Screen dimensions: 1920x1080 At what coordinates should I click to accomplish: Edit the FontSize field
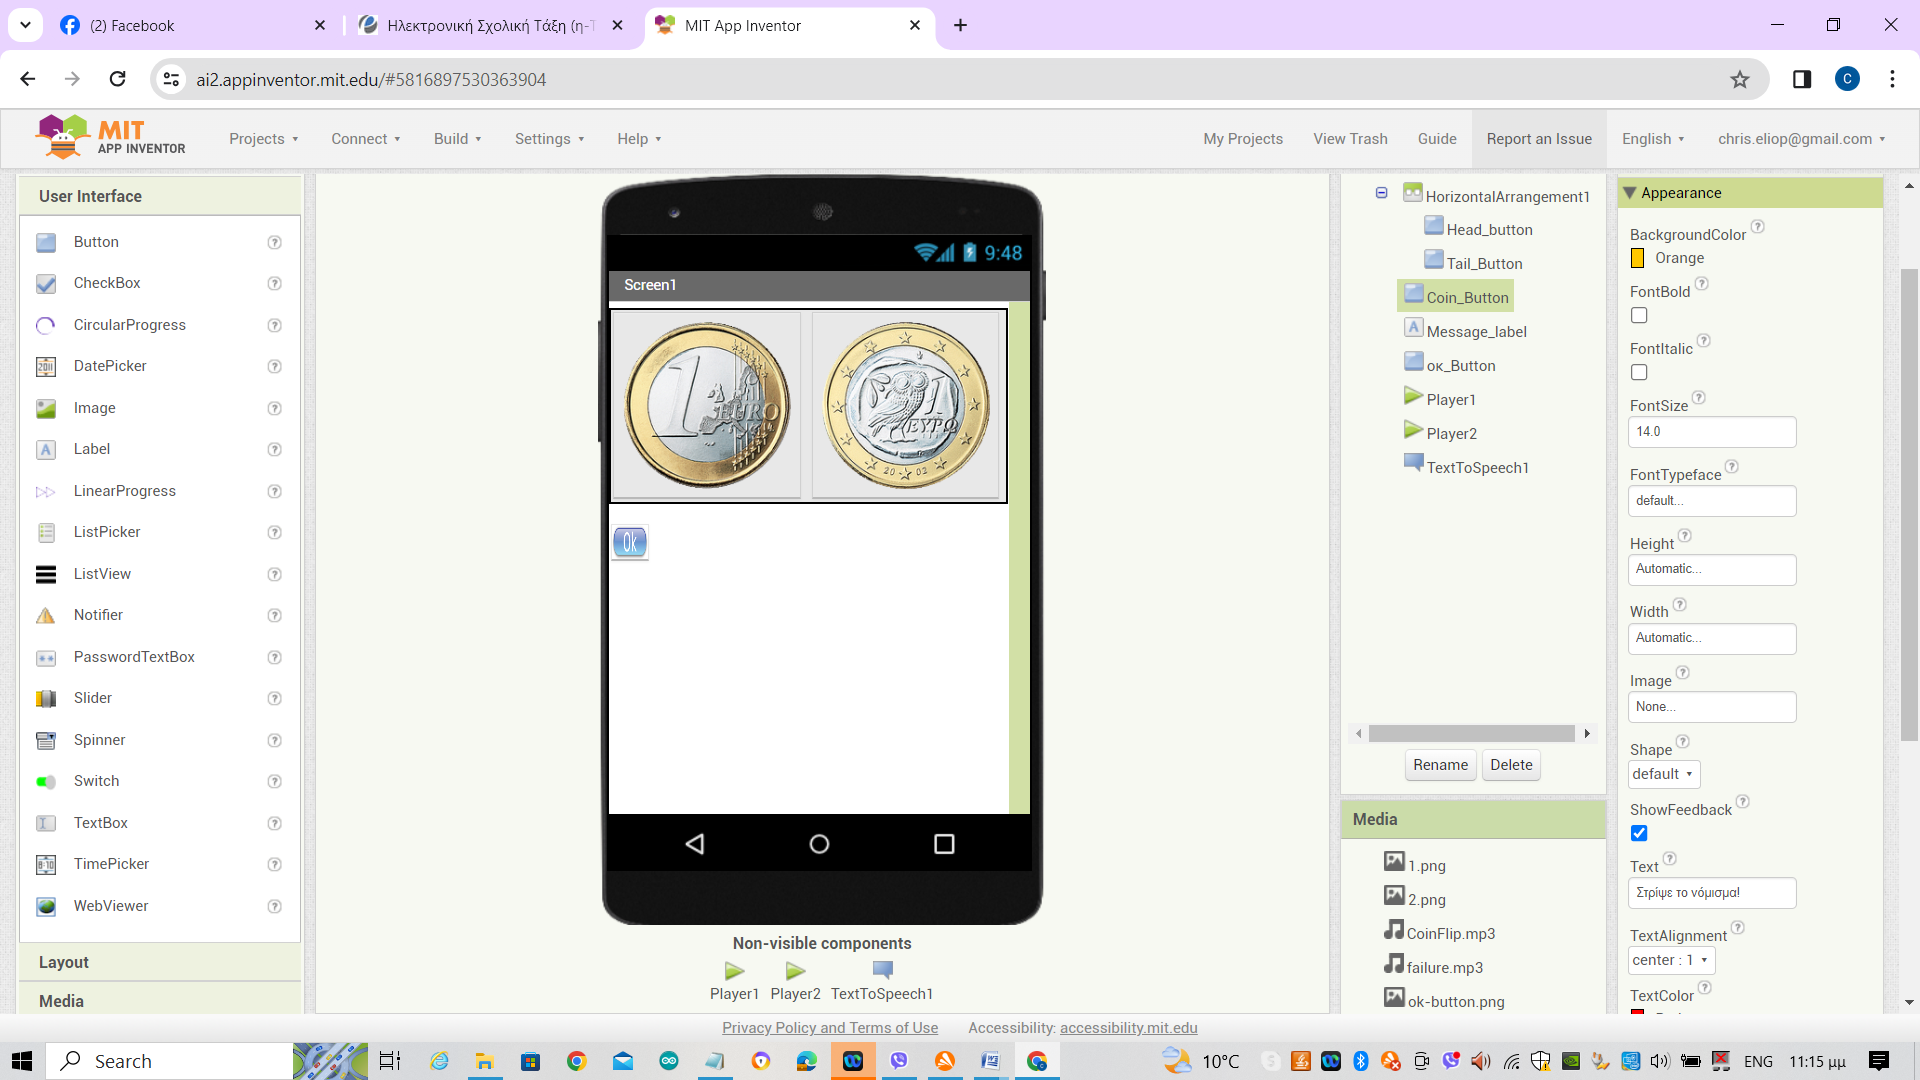click(1712, 432)
